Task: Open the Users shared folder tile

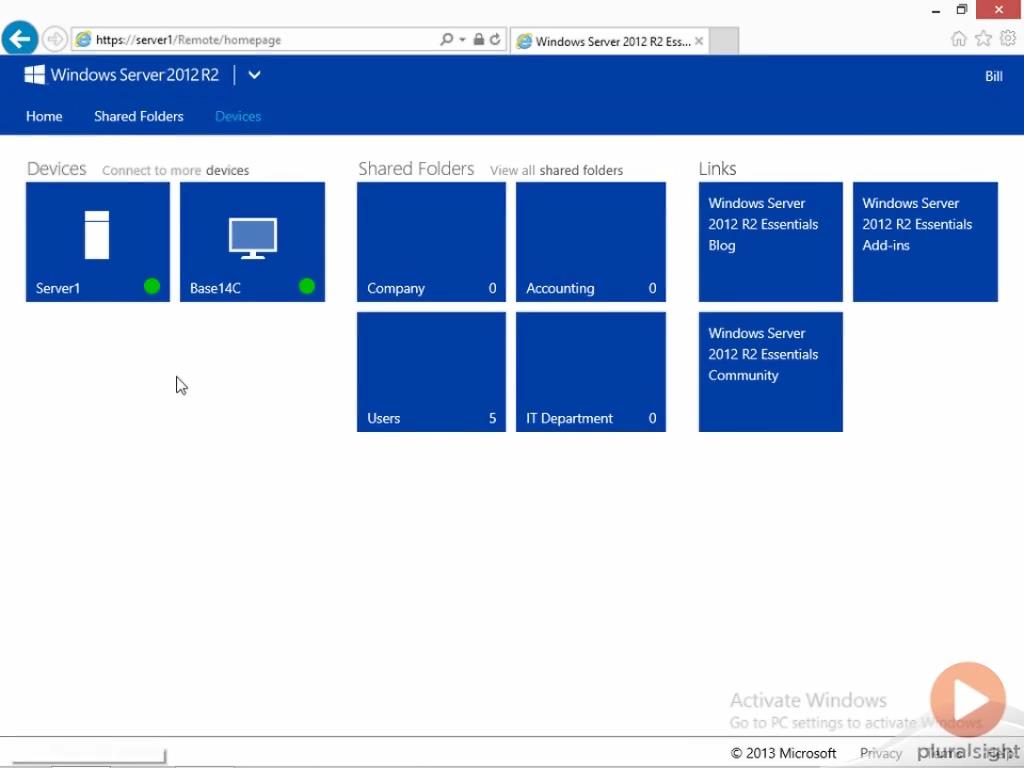Action: pos(431,372)
